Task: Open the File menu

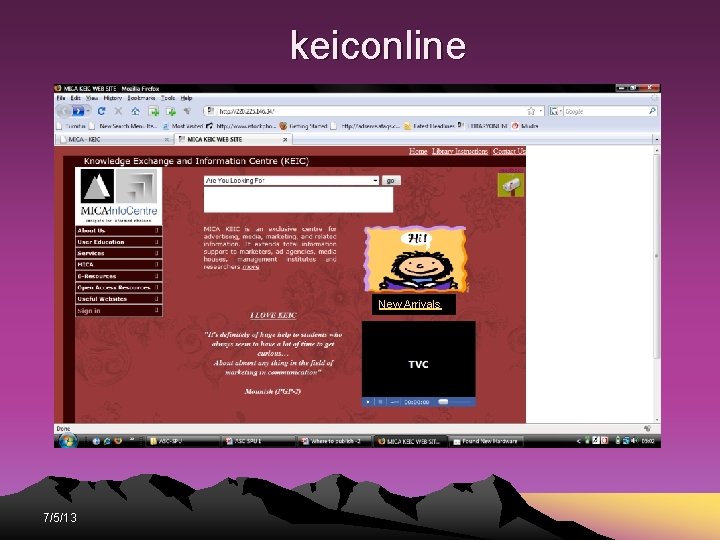Action: pyautogui.click(x=61, y=98)
